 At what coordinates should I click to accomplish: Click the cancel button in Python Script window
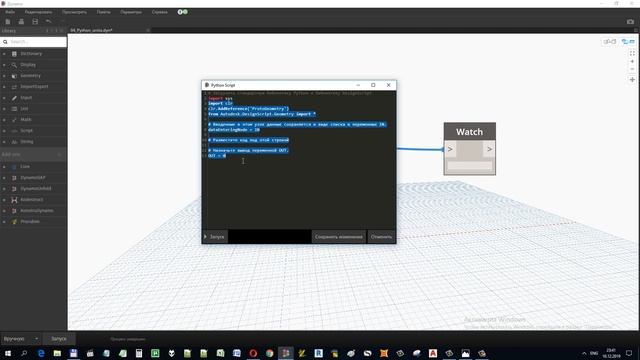tap(381, 237)
